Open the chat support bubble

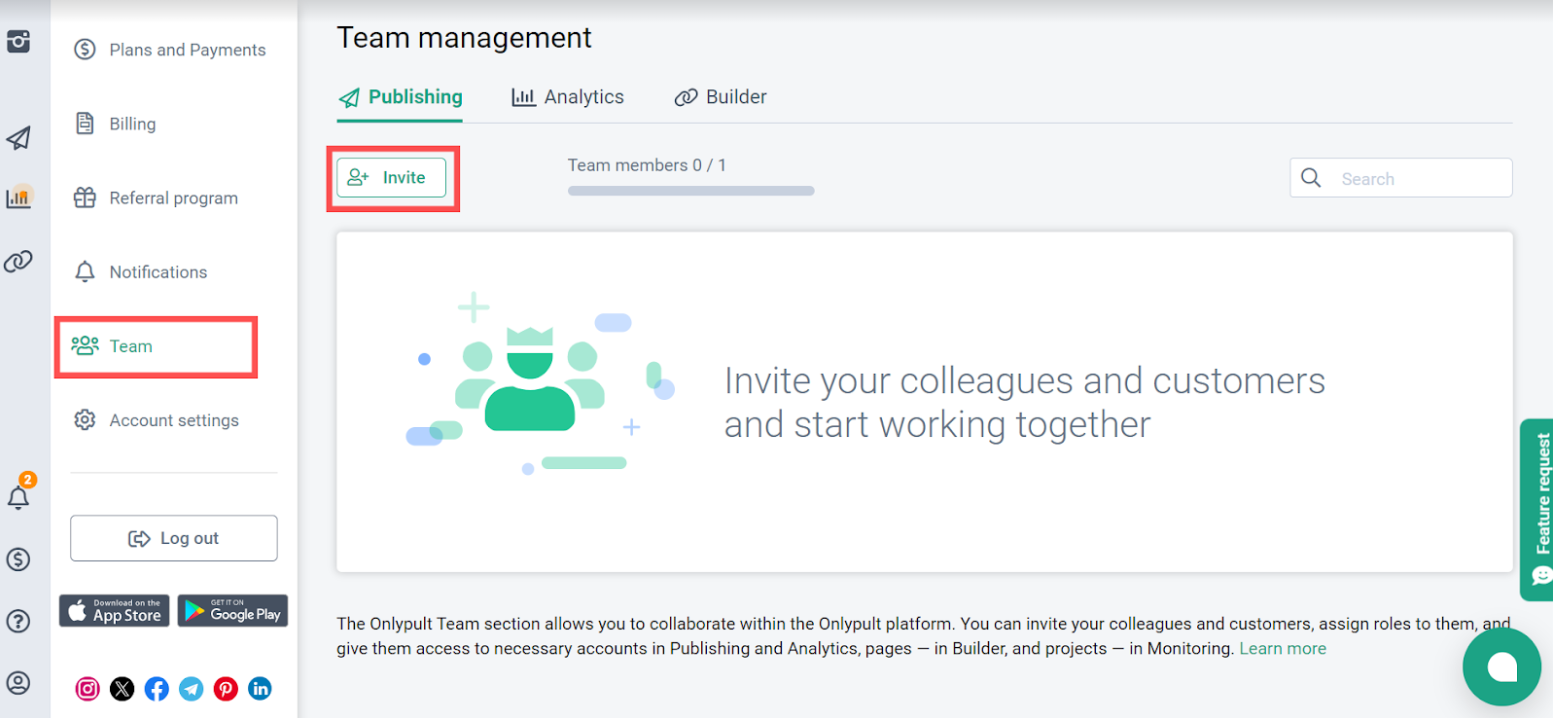click(1501, 667)
